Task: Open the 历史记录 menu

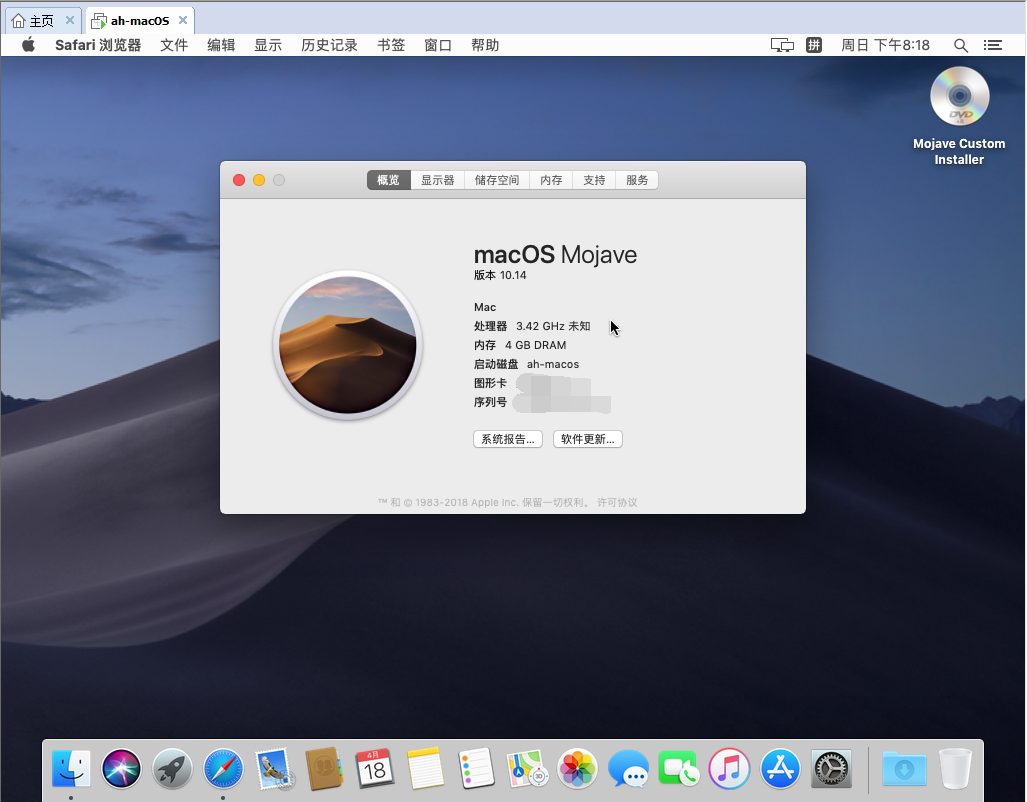Action: [329, 45]
